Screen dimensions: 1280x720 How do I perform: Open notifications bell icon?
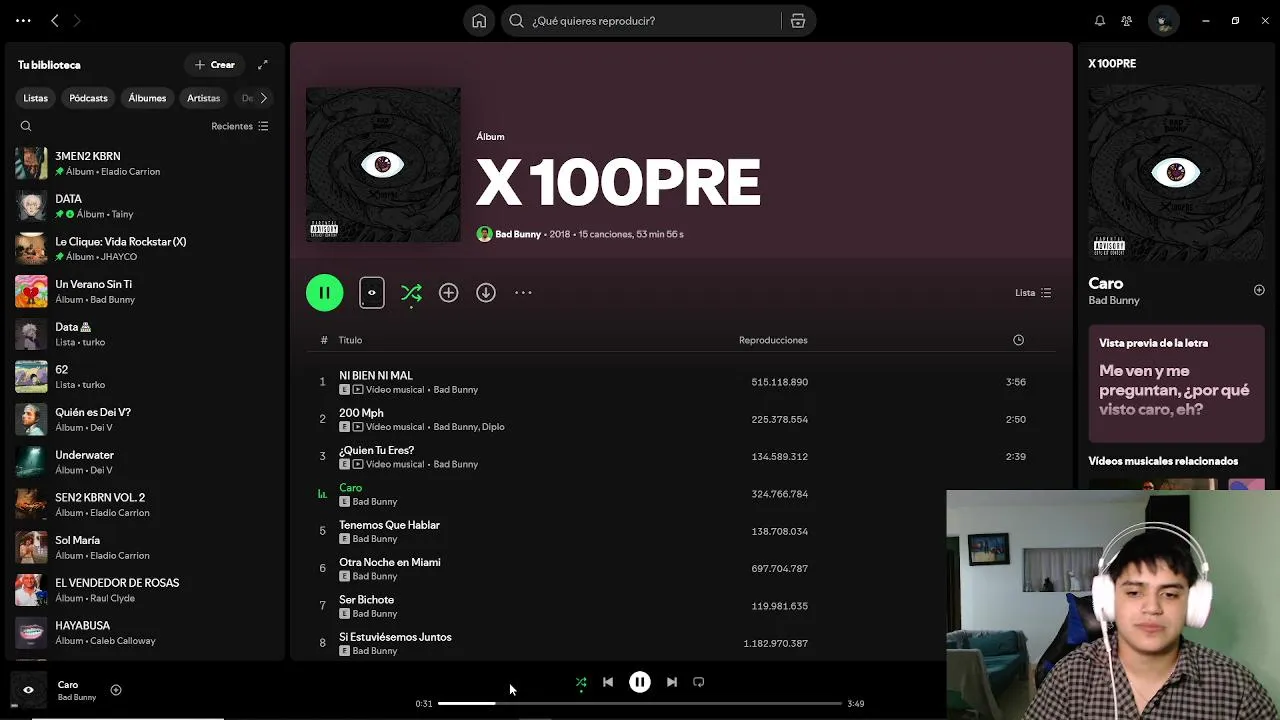(1100, 21)
